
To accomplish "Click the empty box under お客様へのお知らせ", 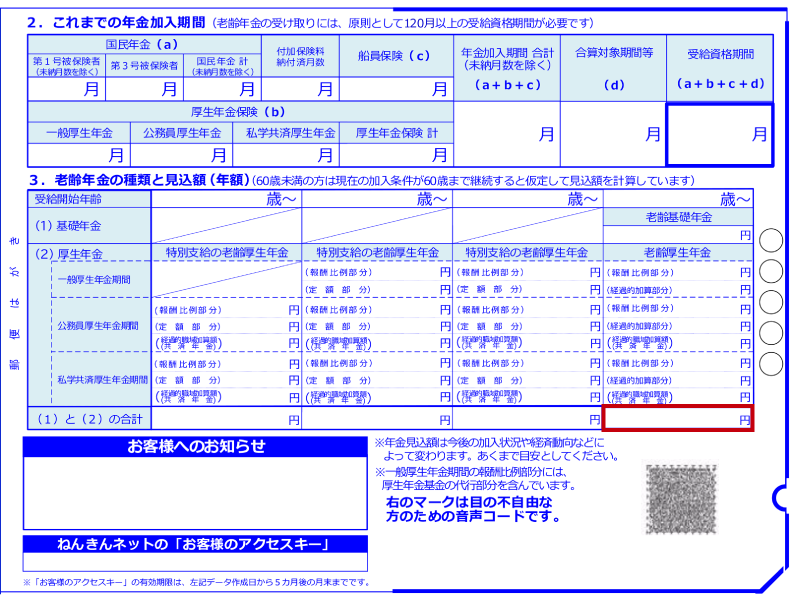I will pyautogui.click(x=195, y=493).
